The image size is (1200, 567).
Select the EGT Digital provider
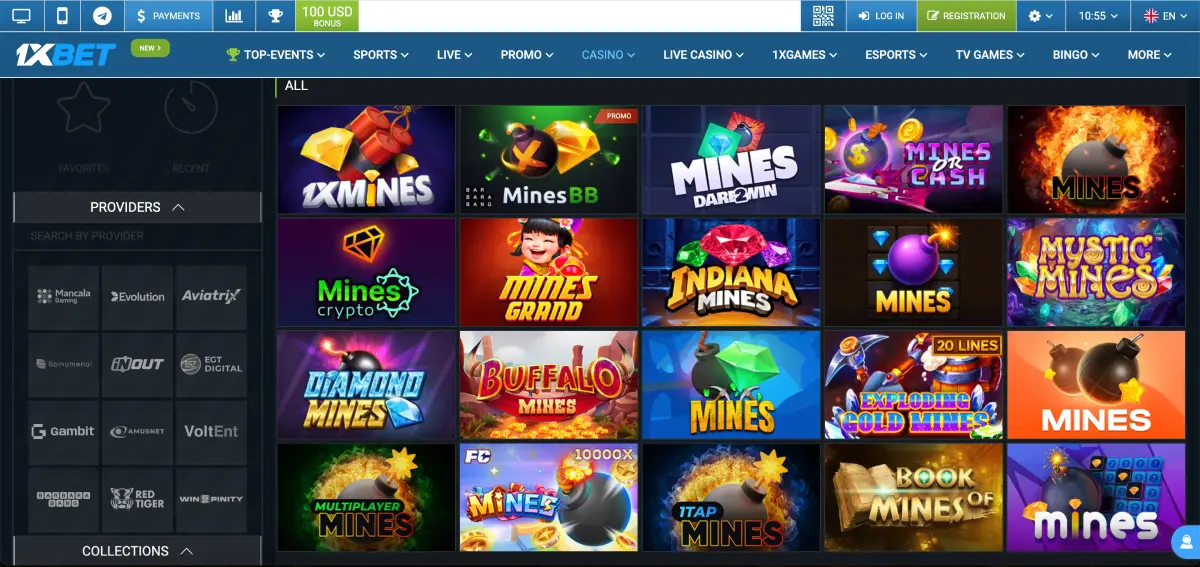coord(211,365)
